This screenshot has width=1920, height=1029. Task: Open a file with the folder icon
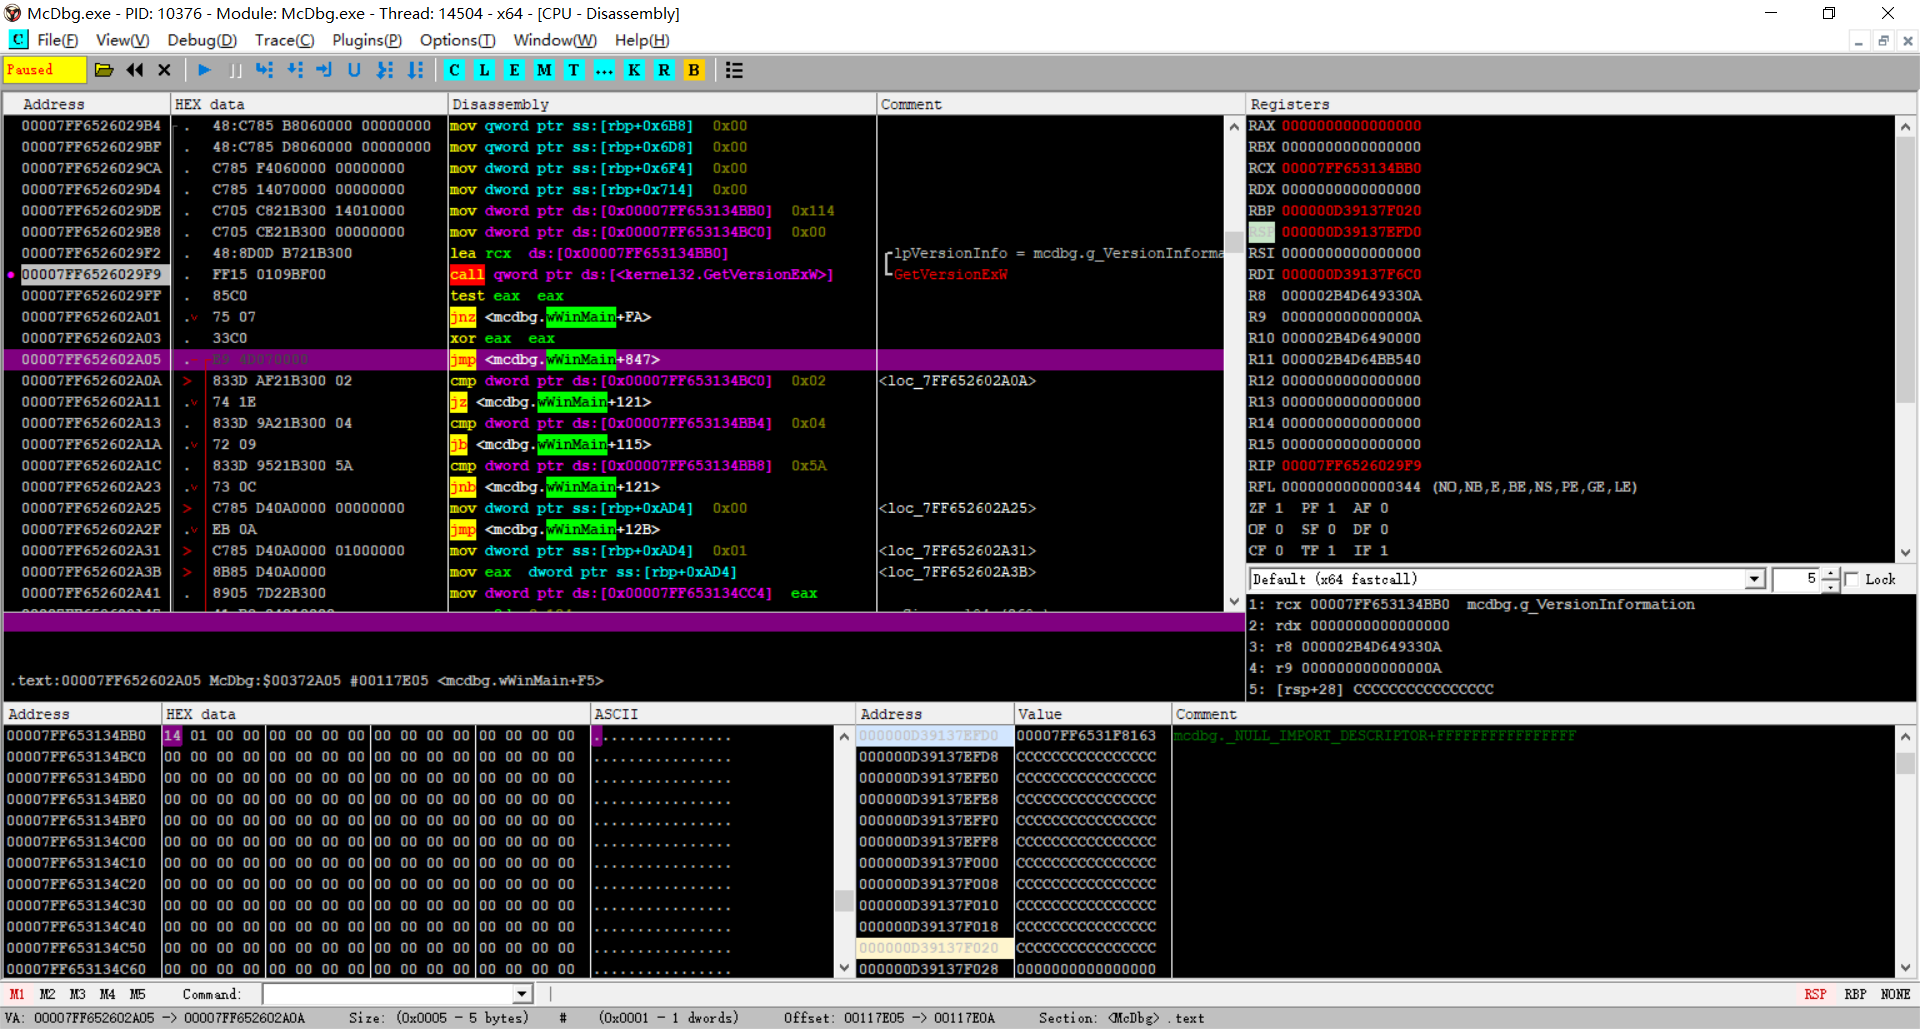click(103, 70)
